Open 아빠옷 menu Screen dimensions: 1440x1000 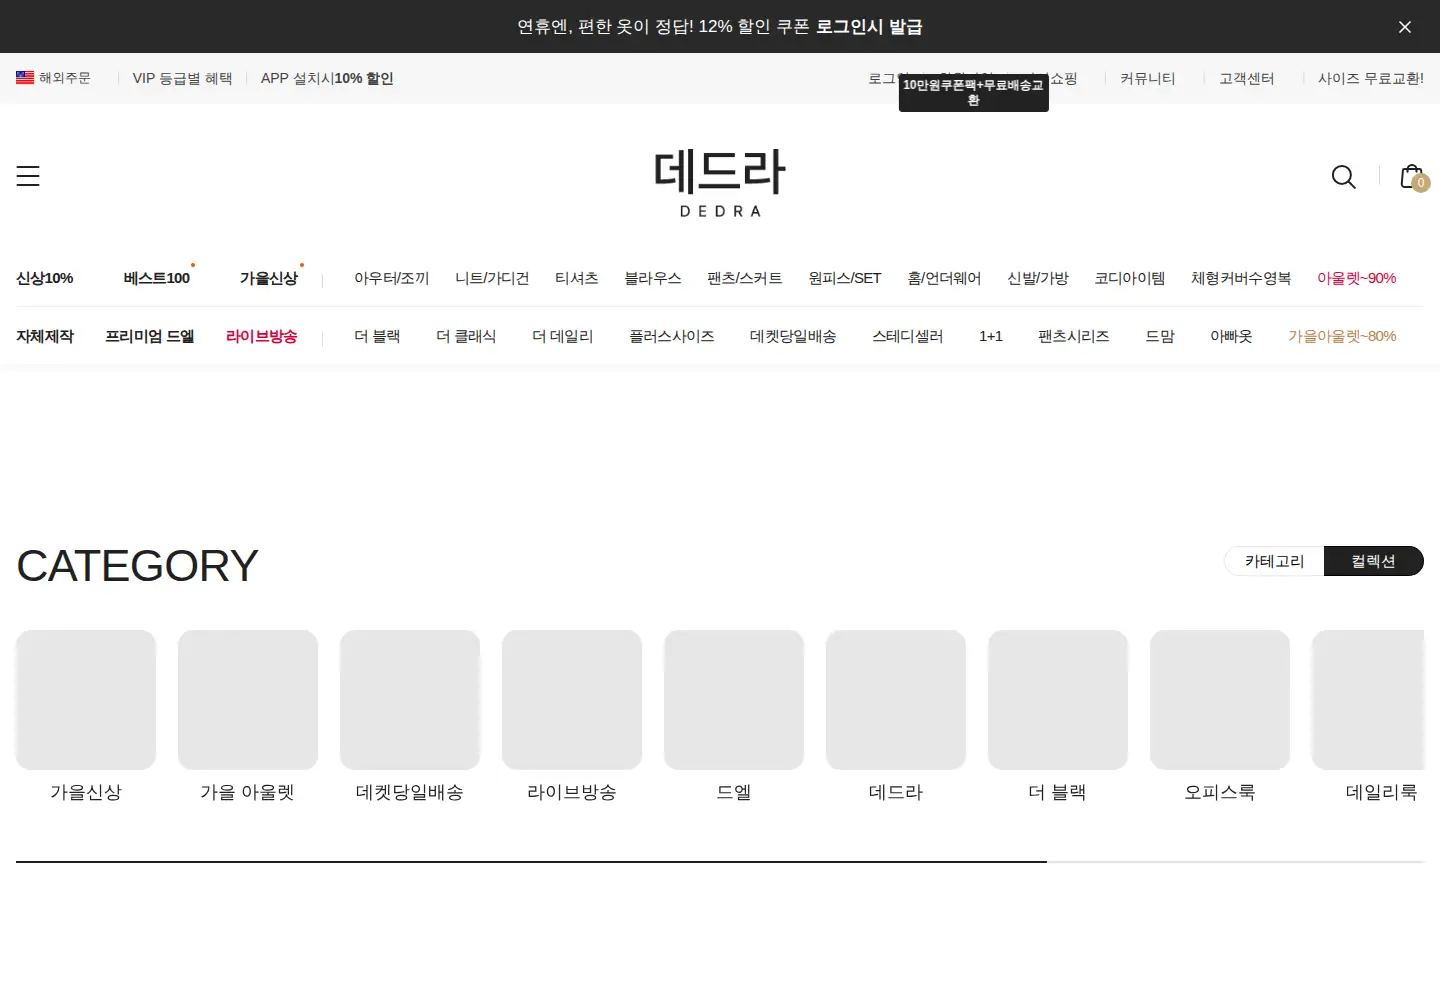point(1231,336)
